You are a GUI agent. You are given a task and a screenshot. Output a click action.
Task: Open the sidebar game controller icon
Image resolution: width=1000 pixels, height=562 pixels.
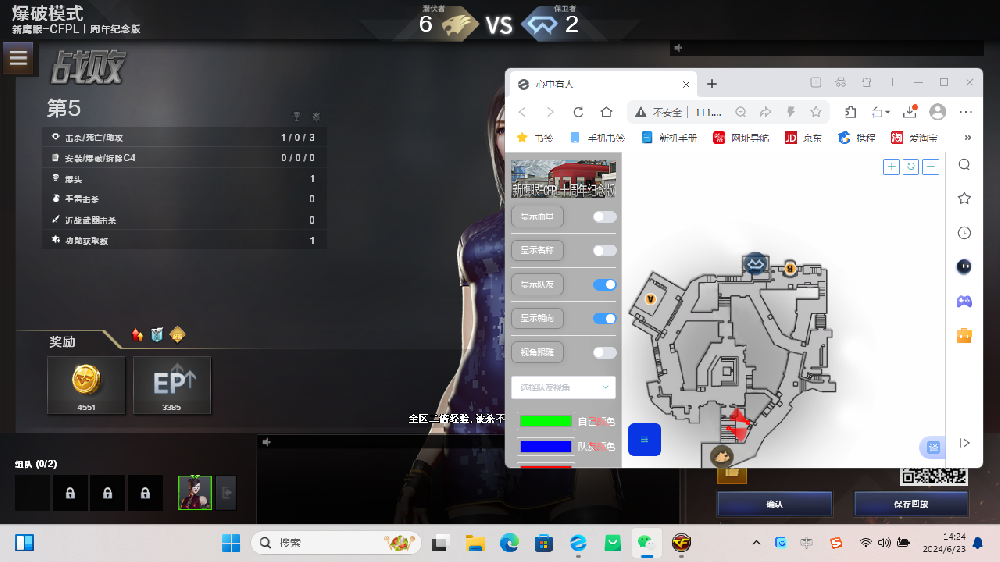click(964, 301)
